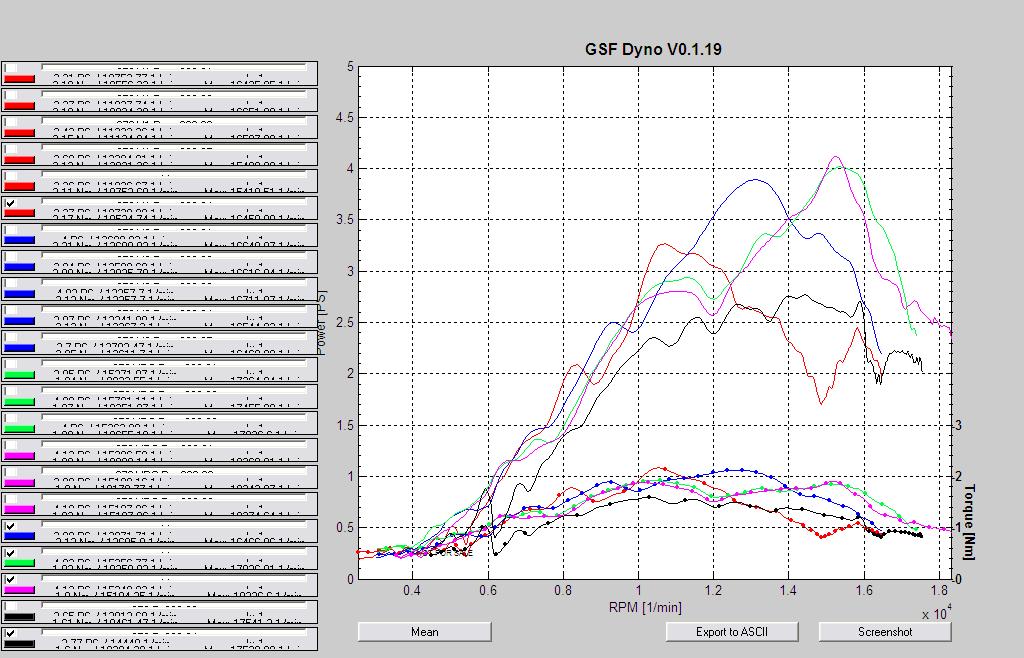Click the unchecked black run's color swatch
The height and width of the screenshot is (658, 1024).
pyautogui.click(x=20, y=616)
